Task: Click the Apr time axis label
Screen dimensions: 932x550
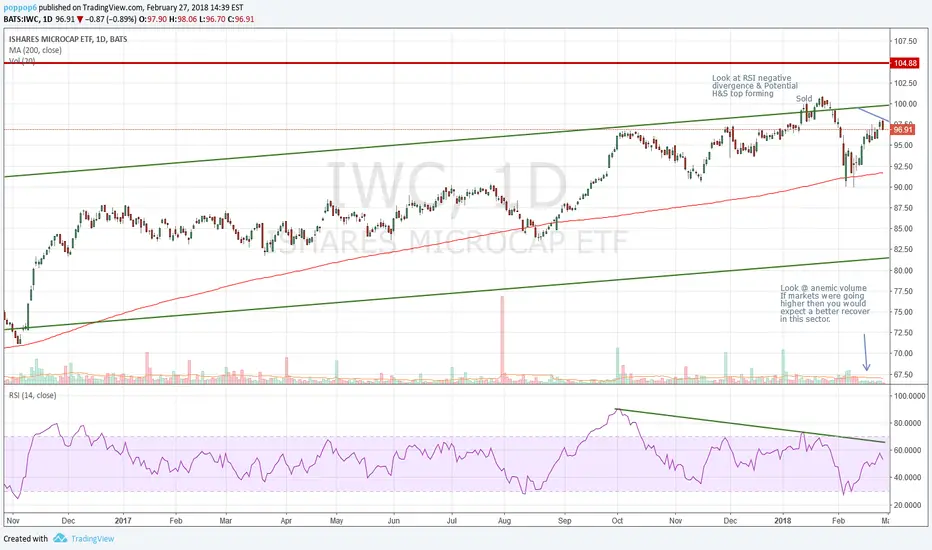Action: [x=286, y=520]
